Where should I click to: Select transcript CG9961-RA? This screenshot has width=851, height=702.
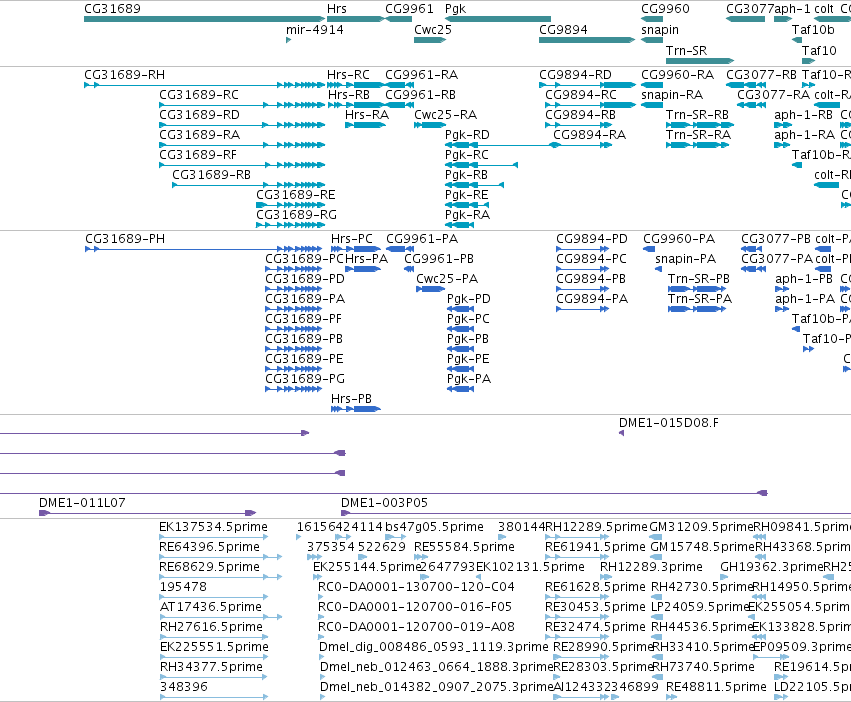pos(399,85)
